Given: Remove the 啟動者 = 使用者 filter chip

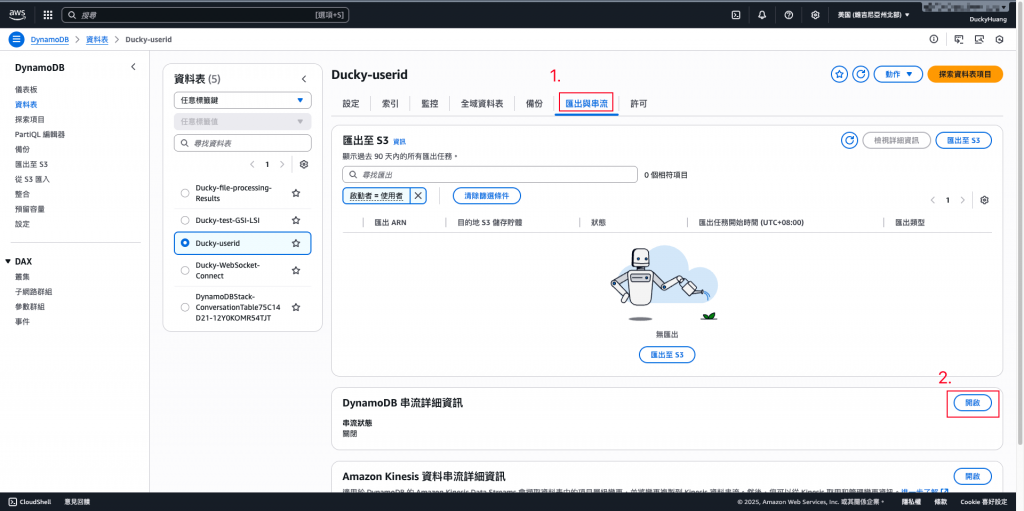Looking at the screenshot, I should coord(418,195).
